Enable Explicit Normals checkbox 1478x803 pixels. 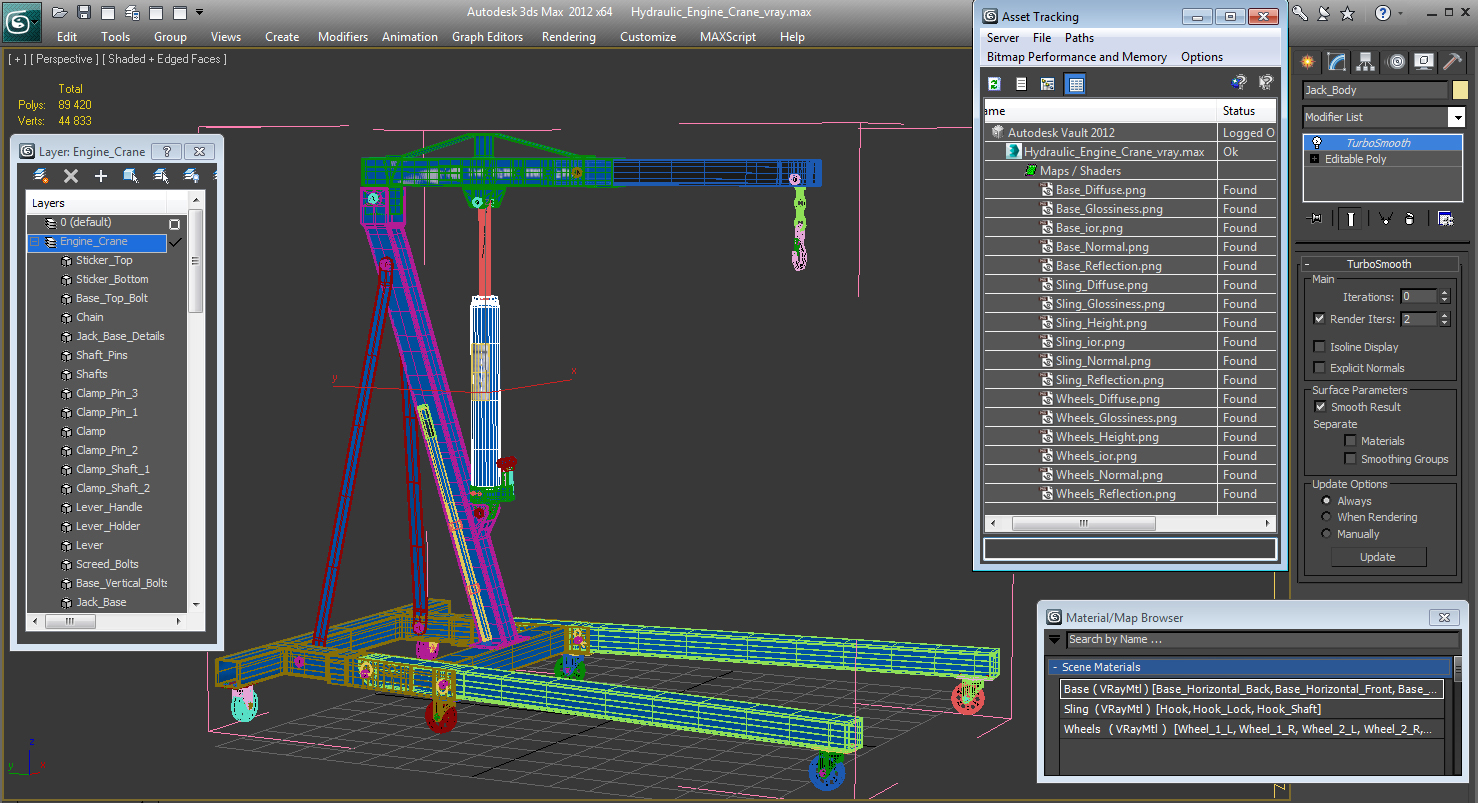point(1319,368)
